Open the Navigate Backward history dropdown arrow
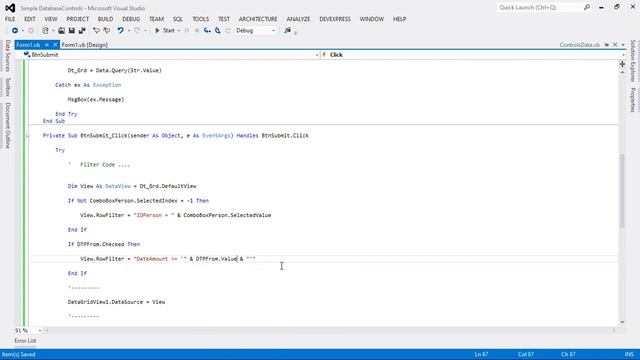The image size is (640, 360). (x=22, y=31)
